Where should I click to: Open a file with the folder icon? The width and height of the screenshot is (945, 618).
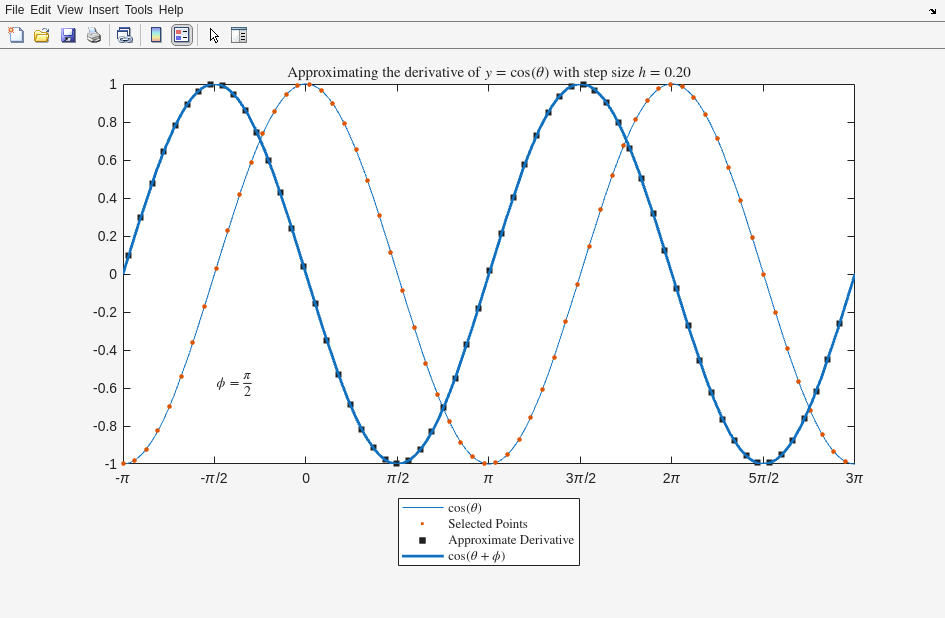tap(42, 35)
